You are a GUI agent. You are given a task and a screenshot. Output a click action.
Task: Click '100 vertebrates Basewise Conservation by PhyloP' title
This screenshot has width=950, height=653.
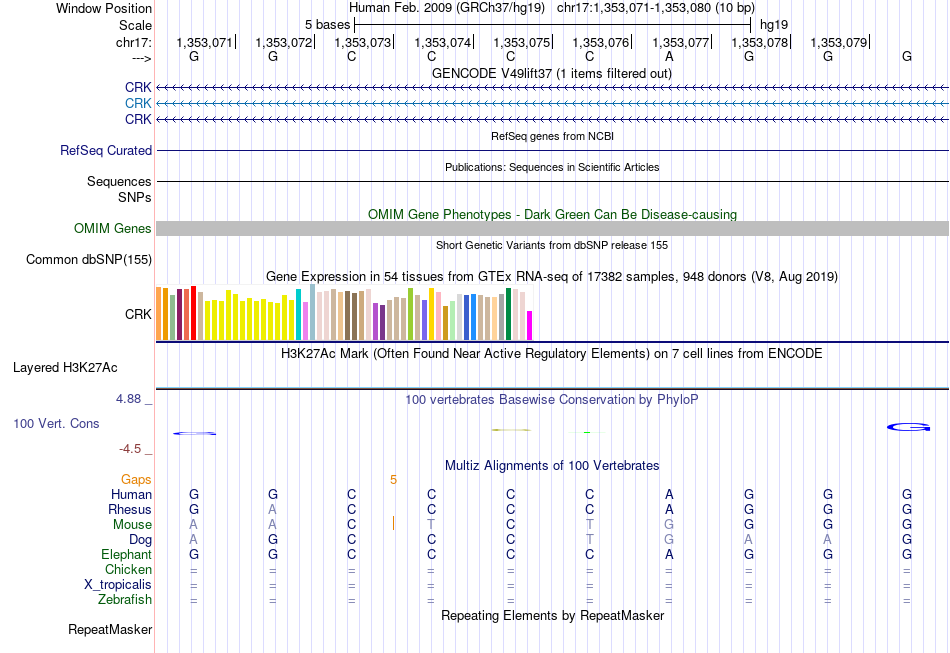[552, 400]
